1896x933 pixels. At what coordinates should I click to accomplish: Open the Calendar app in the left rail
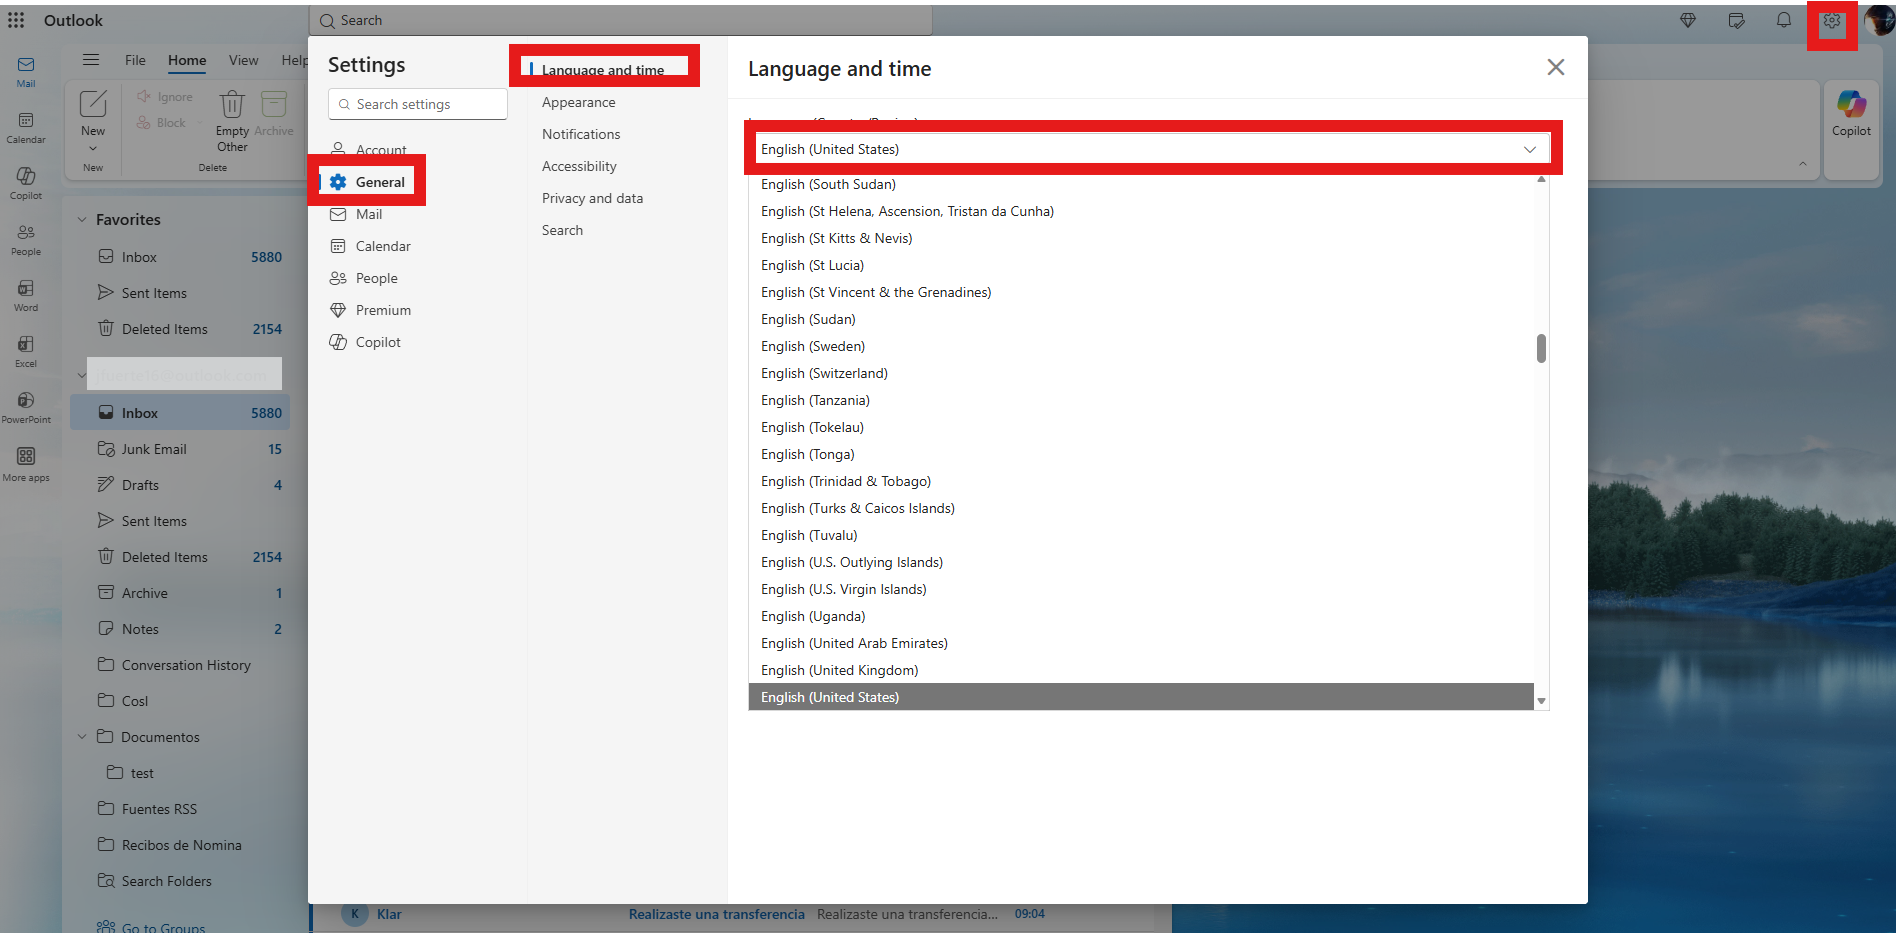26,127
